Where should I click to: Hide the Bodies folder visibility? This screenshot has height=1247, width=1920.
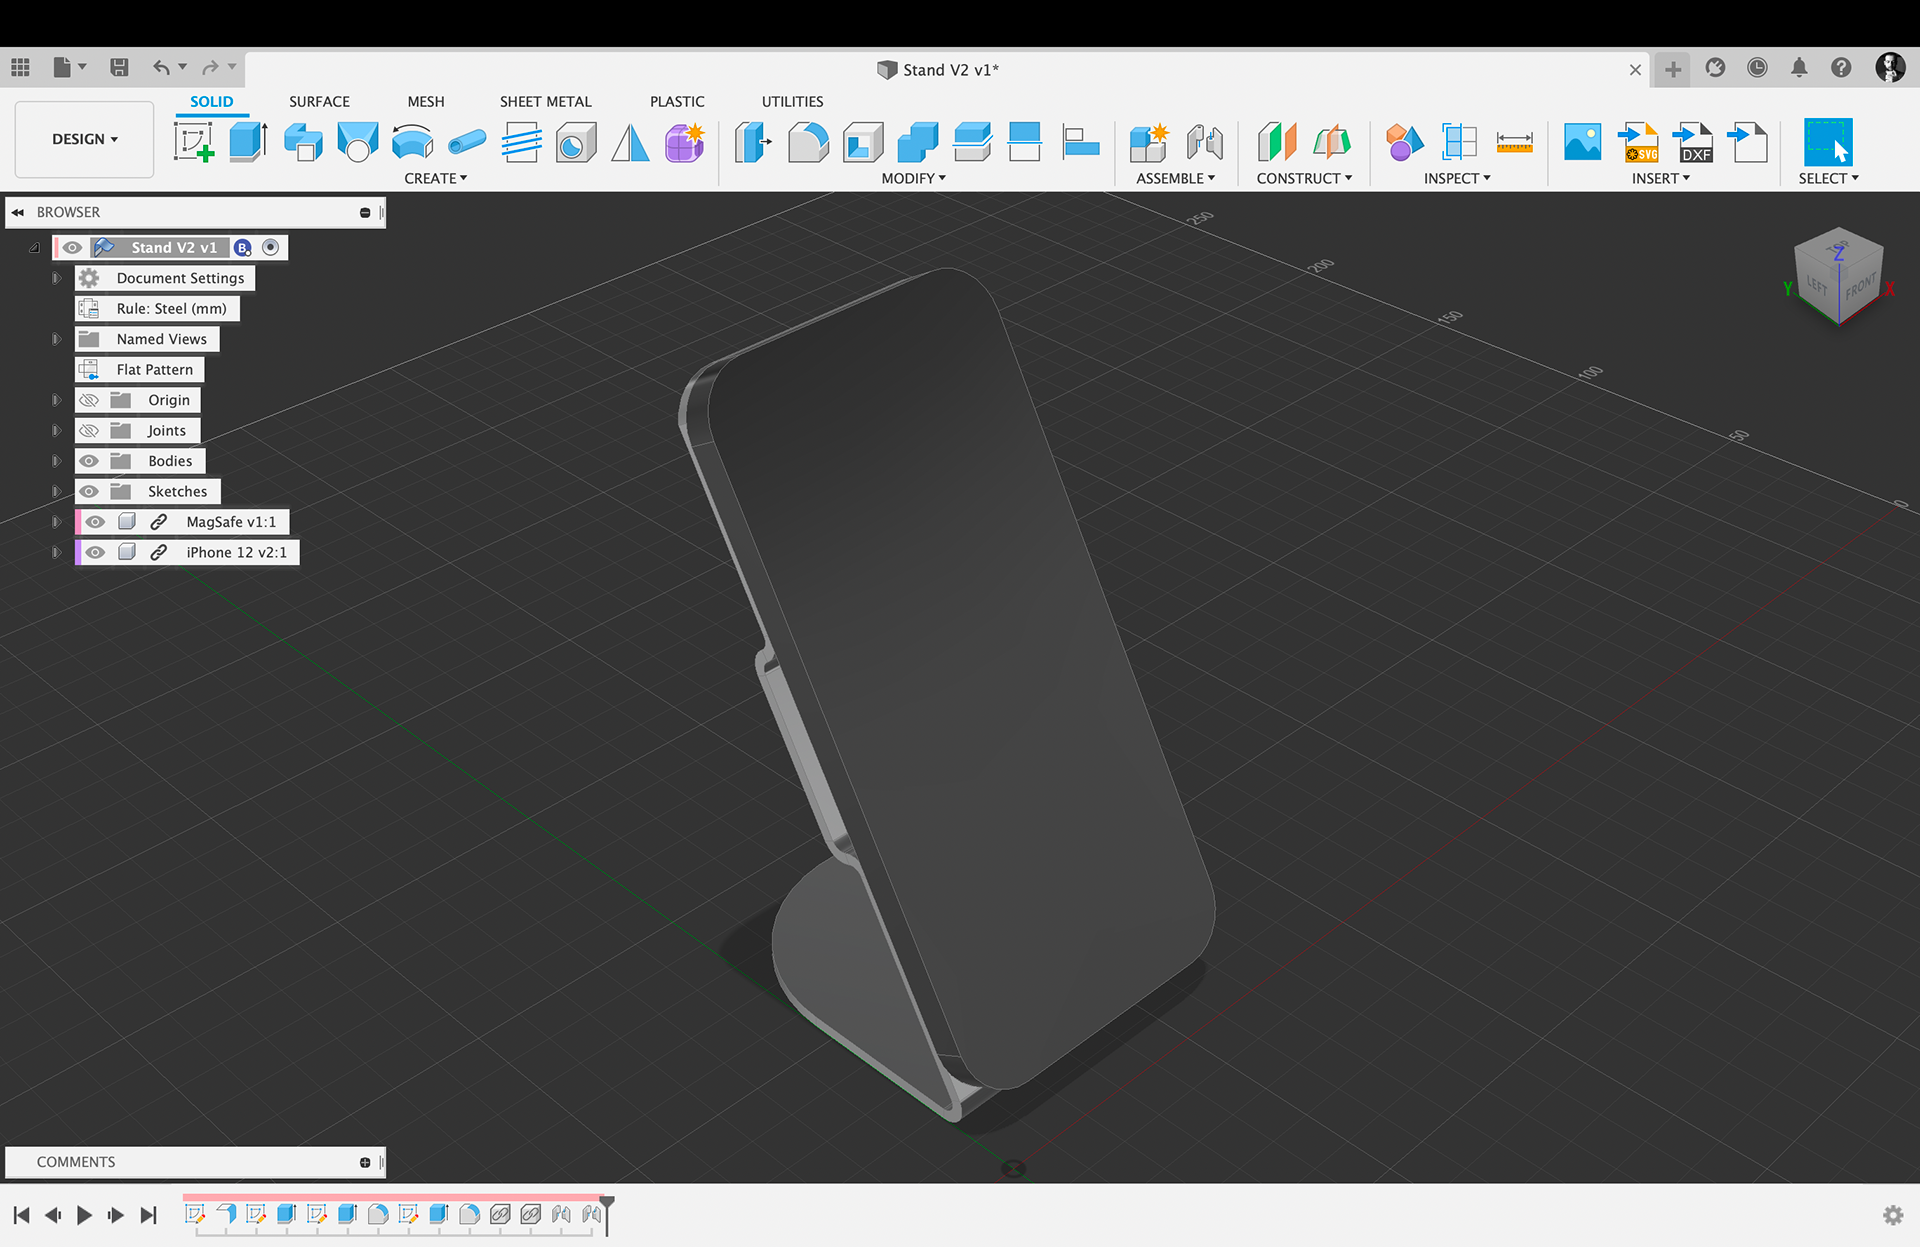(x=89, y=461)
